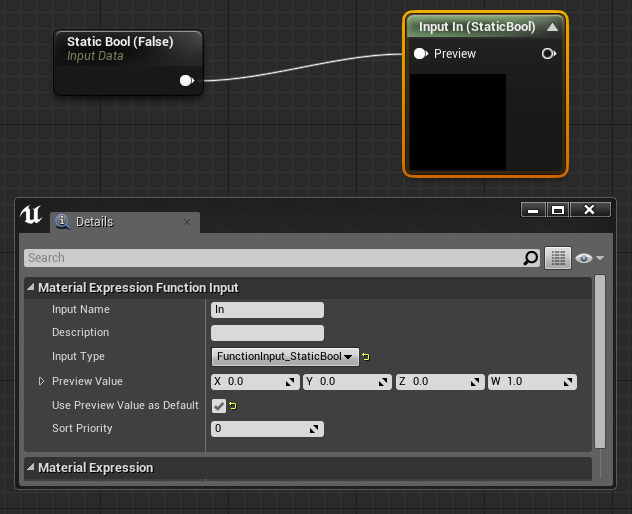Reset Input Type to its default value
The height and width of the screenshot is (514, 632).
pos(366,357)
